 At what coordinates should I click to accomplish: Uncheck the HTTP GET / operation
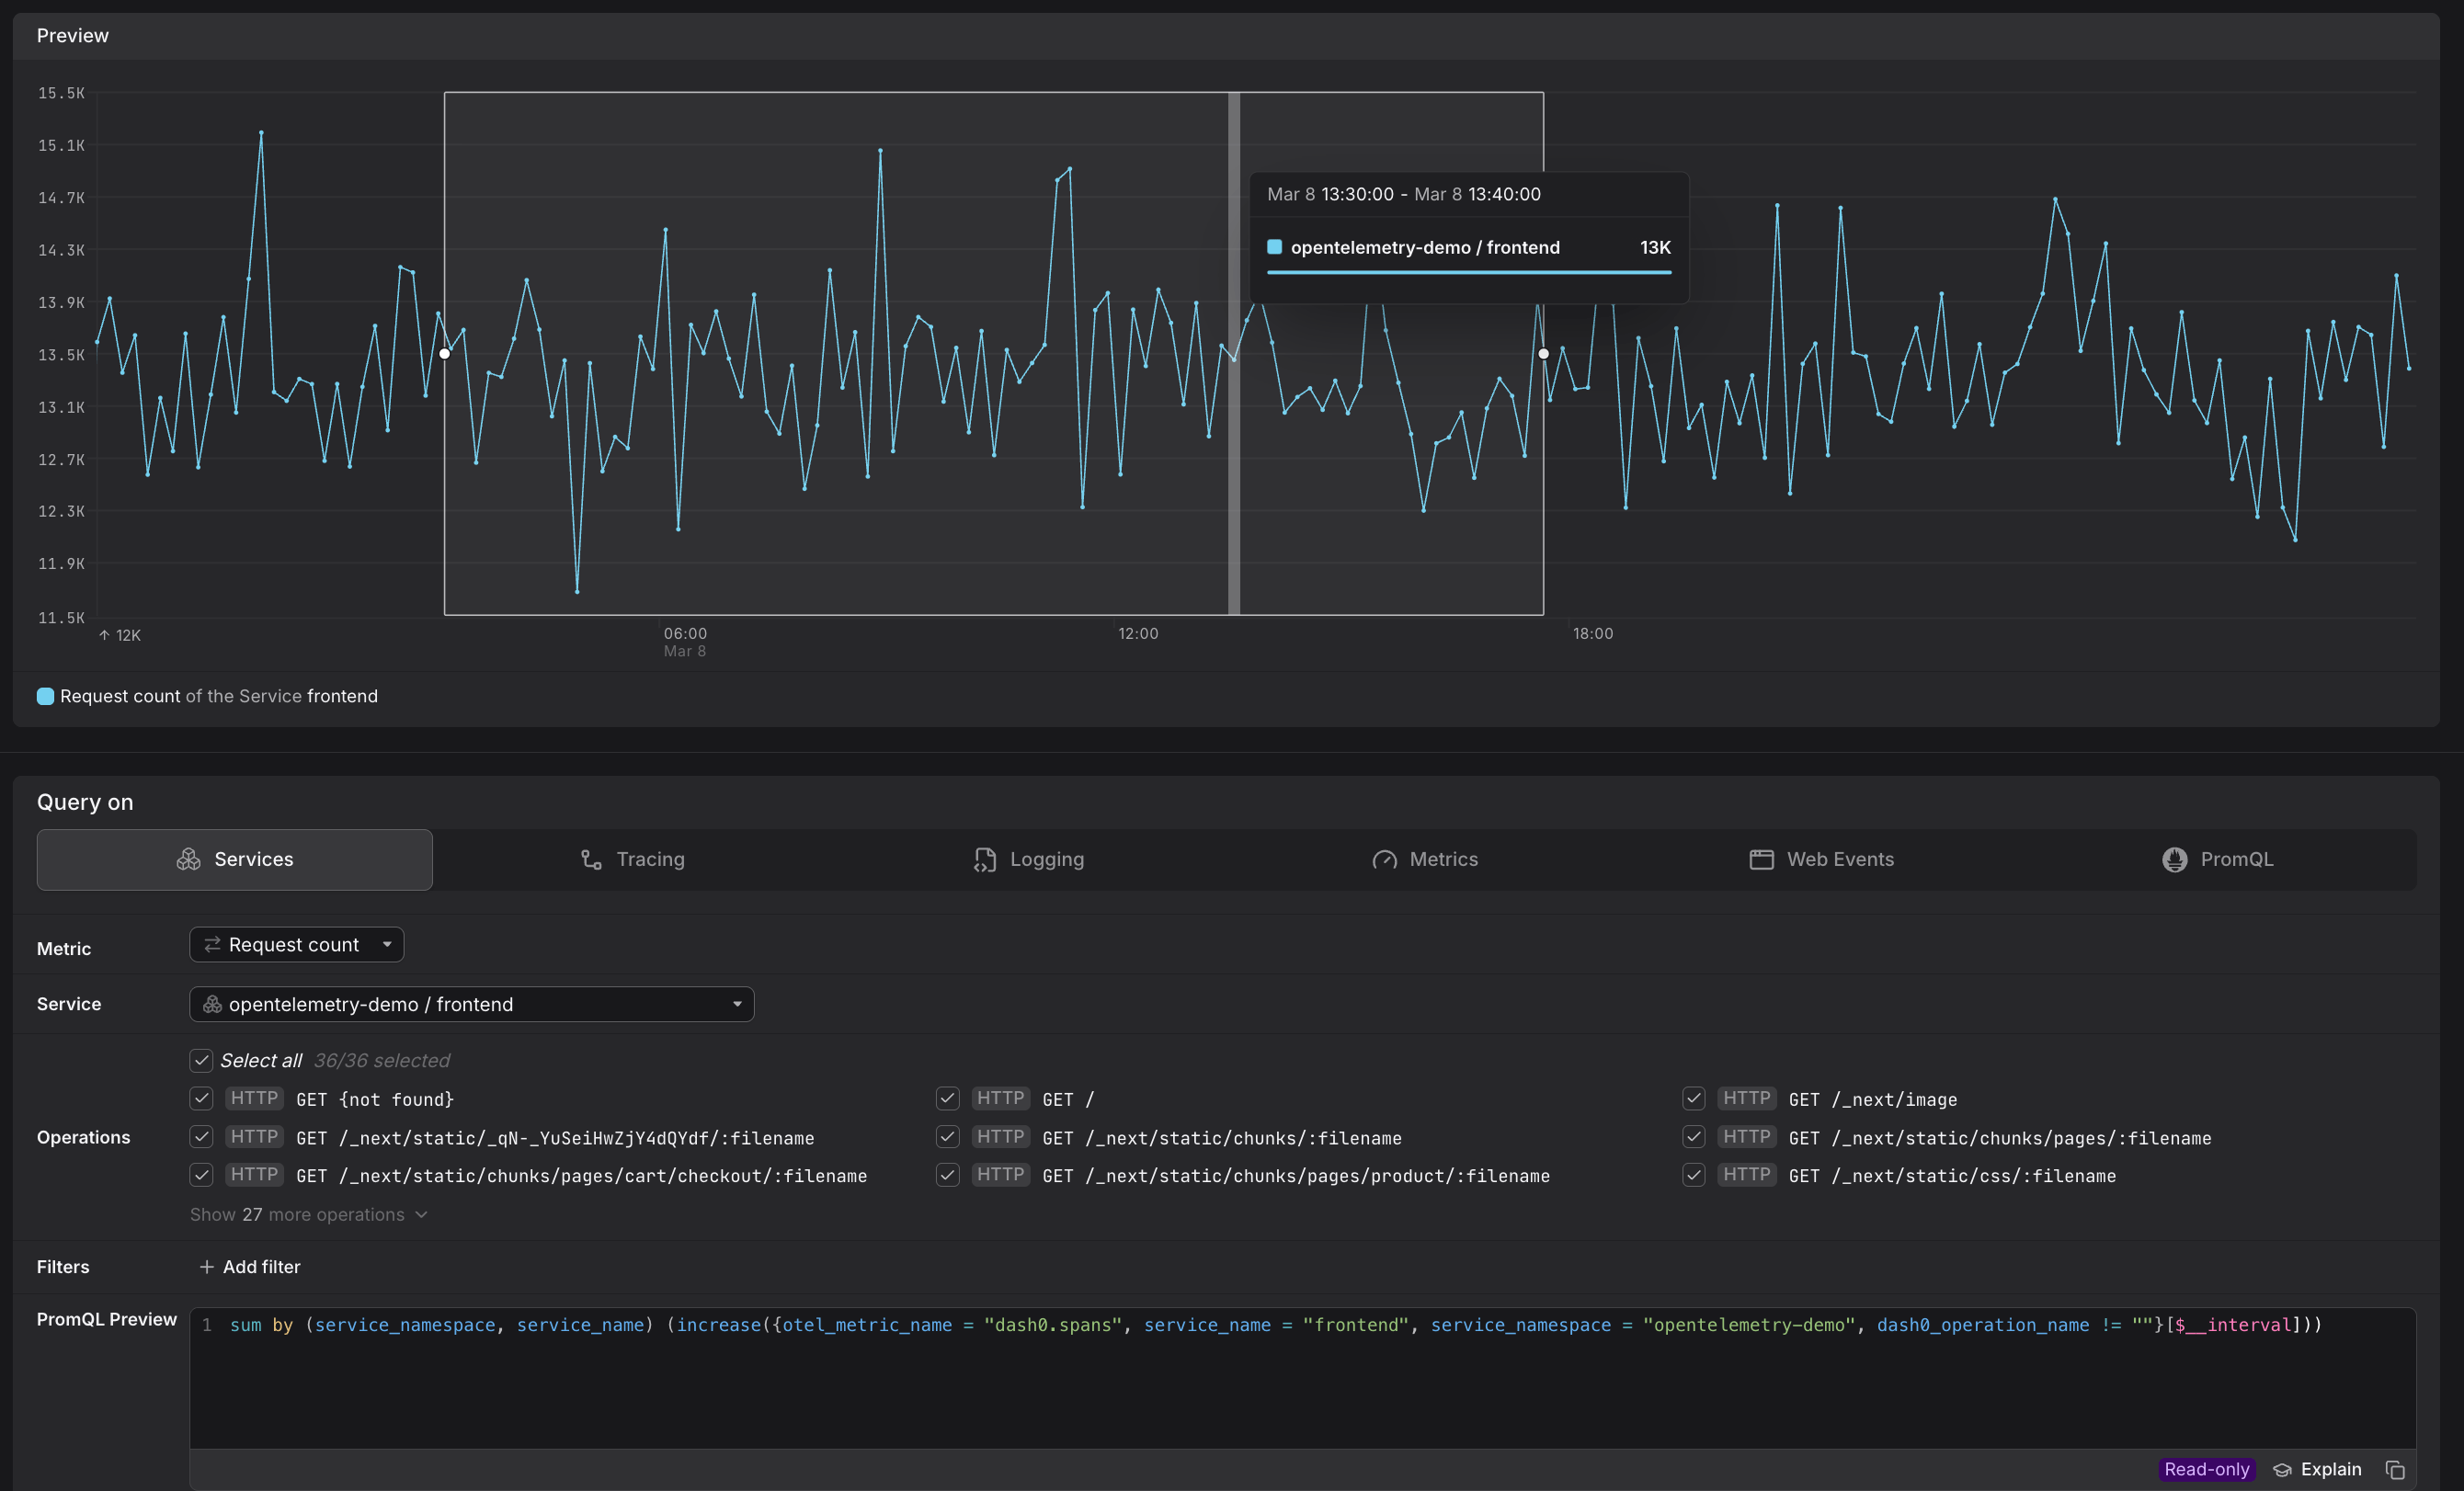pos(947,1098)
